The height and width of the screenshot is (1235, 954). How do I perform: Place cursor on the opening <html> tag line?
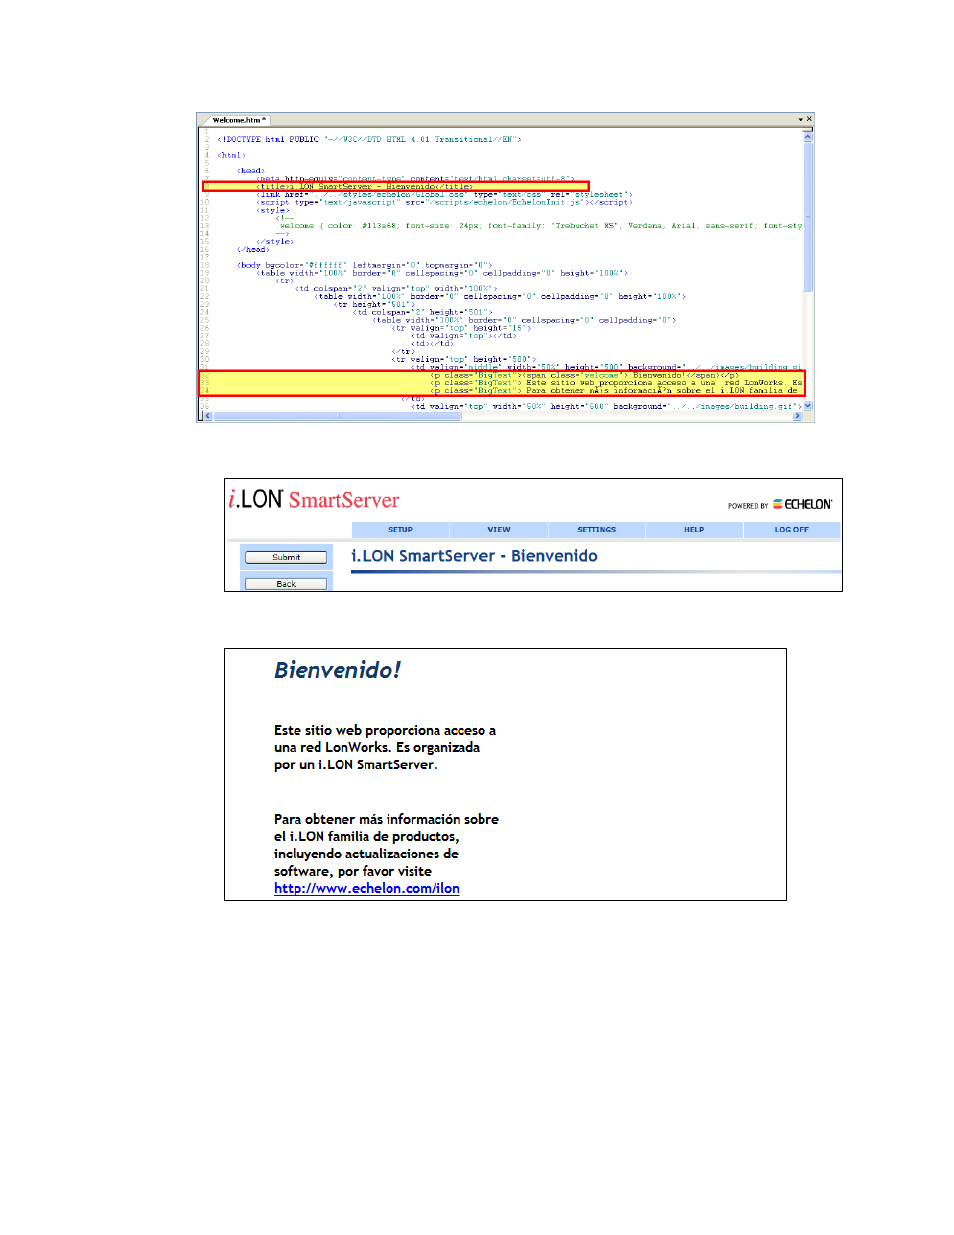pos(232,155)
